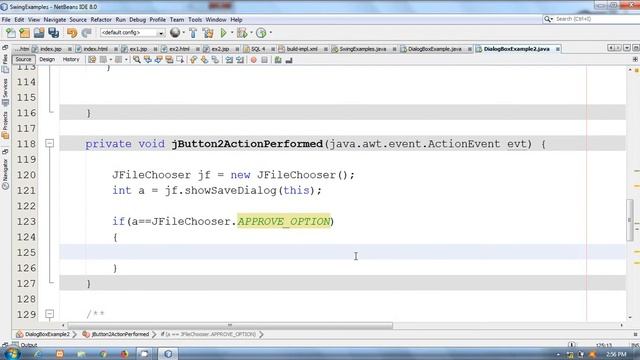Viewport: 640px width, 360px height.
Task: Open the Help menu
Action: pos(236,20)
